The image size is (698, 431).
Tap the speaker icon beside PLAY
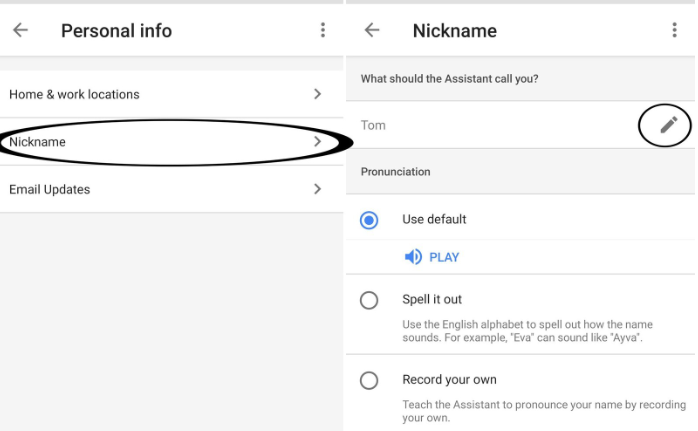[413, 257]
